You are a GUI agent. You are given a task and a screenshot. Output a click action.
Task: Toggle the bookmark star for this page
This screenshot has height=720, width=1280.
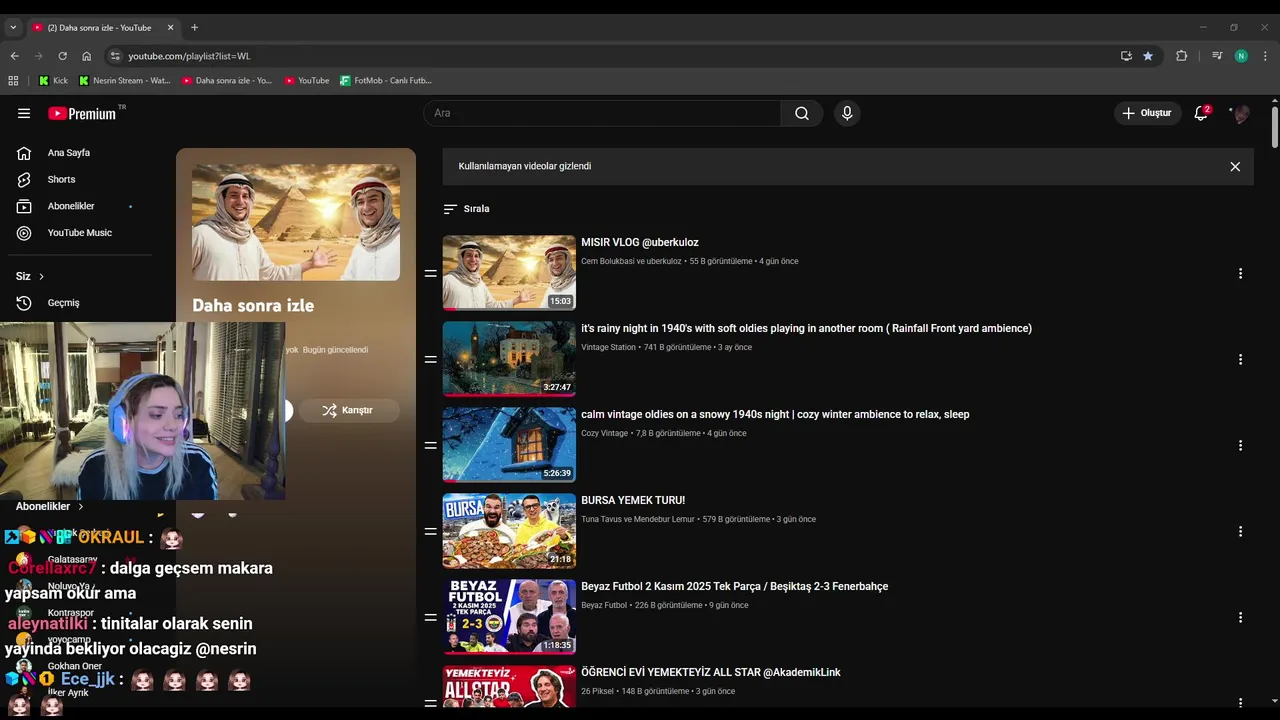[x=1148, y=56]
